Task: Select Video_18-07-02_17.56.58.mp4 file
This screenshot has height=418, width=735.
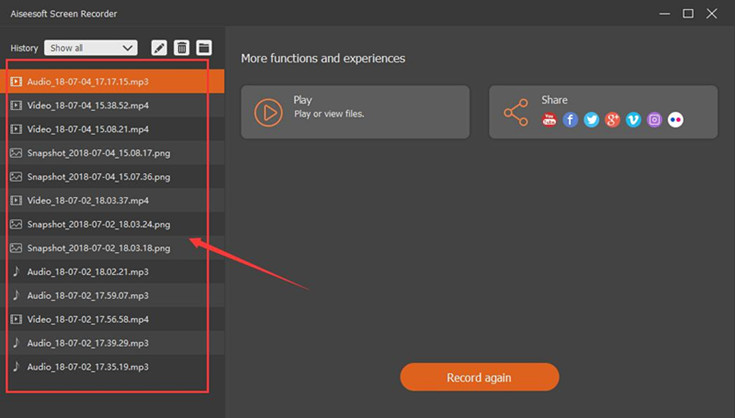Action: click(112, 319)
